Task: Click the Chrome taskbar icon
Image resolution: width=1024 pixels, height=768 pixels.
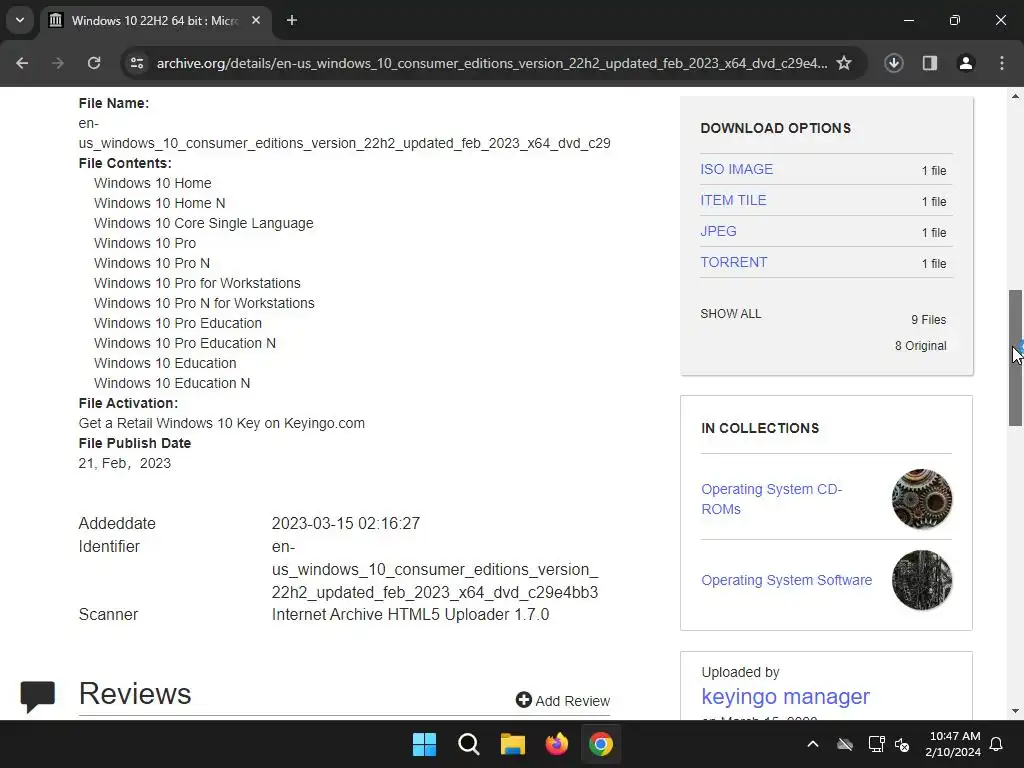Action: tap(601, 744)
